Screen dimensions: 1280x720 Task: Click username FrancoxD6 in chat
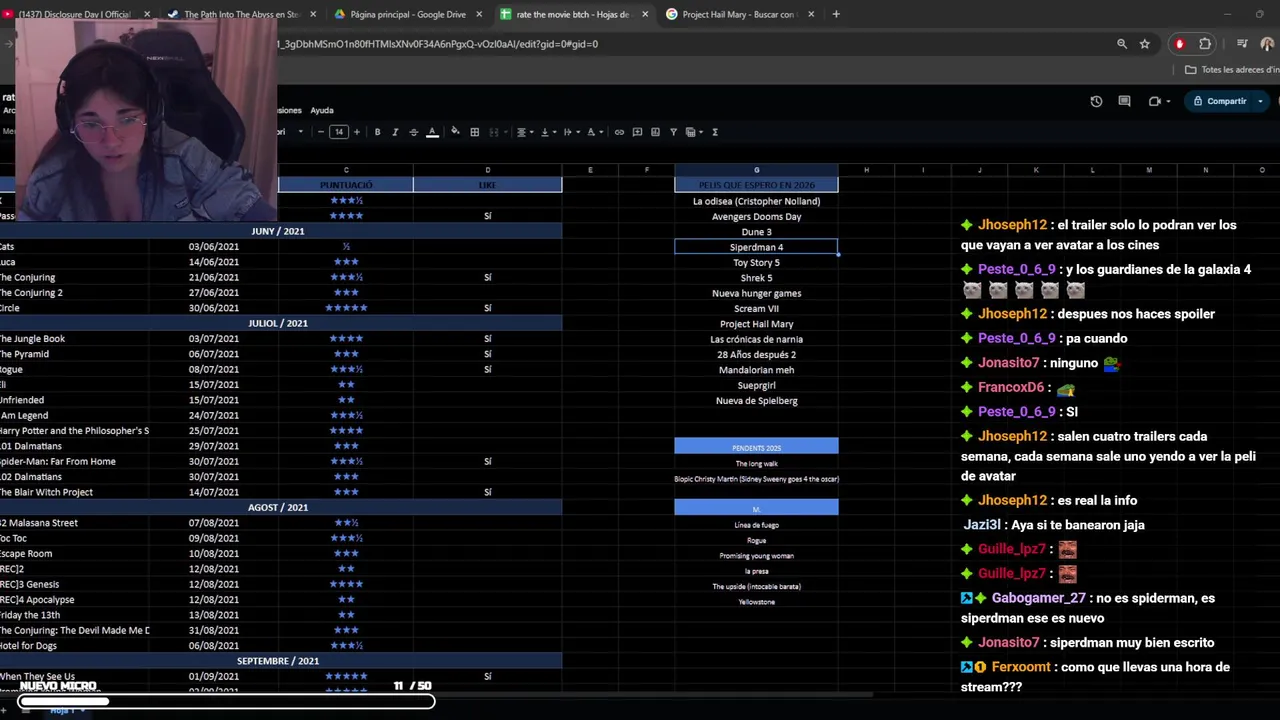pyautogui.click(x=1011, y=387)
